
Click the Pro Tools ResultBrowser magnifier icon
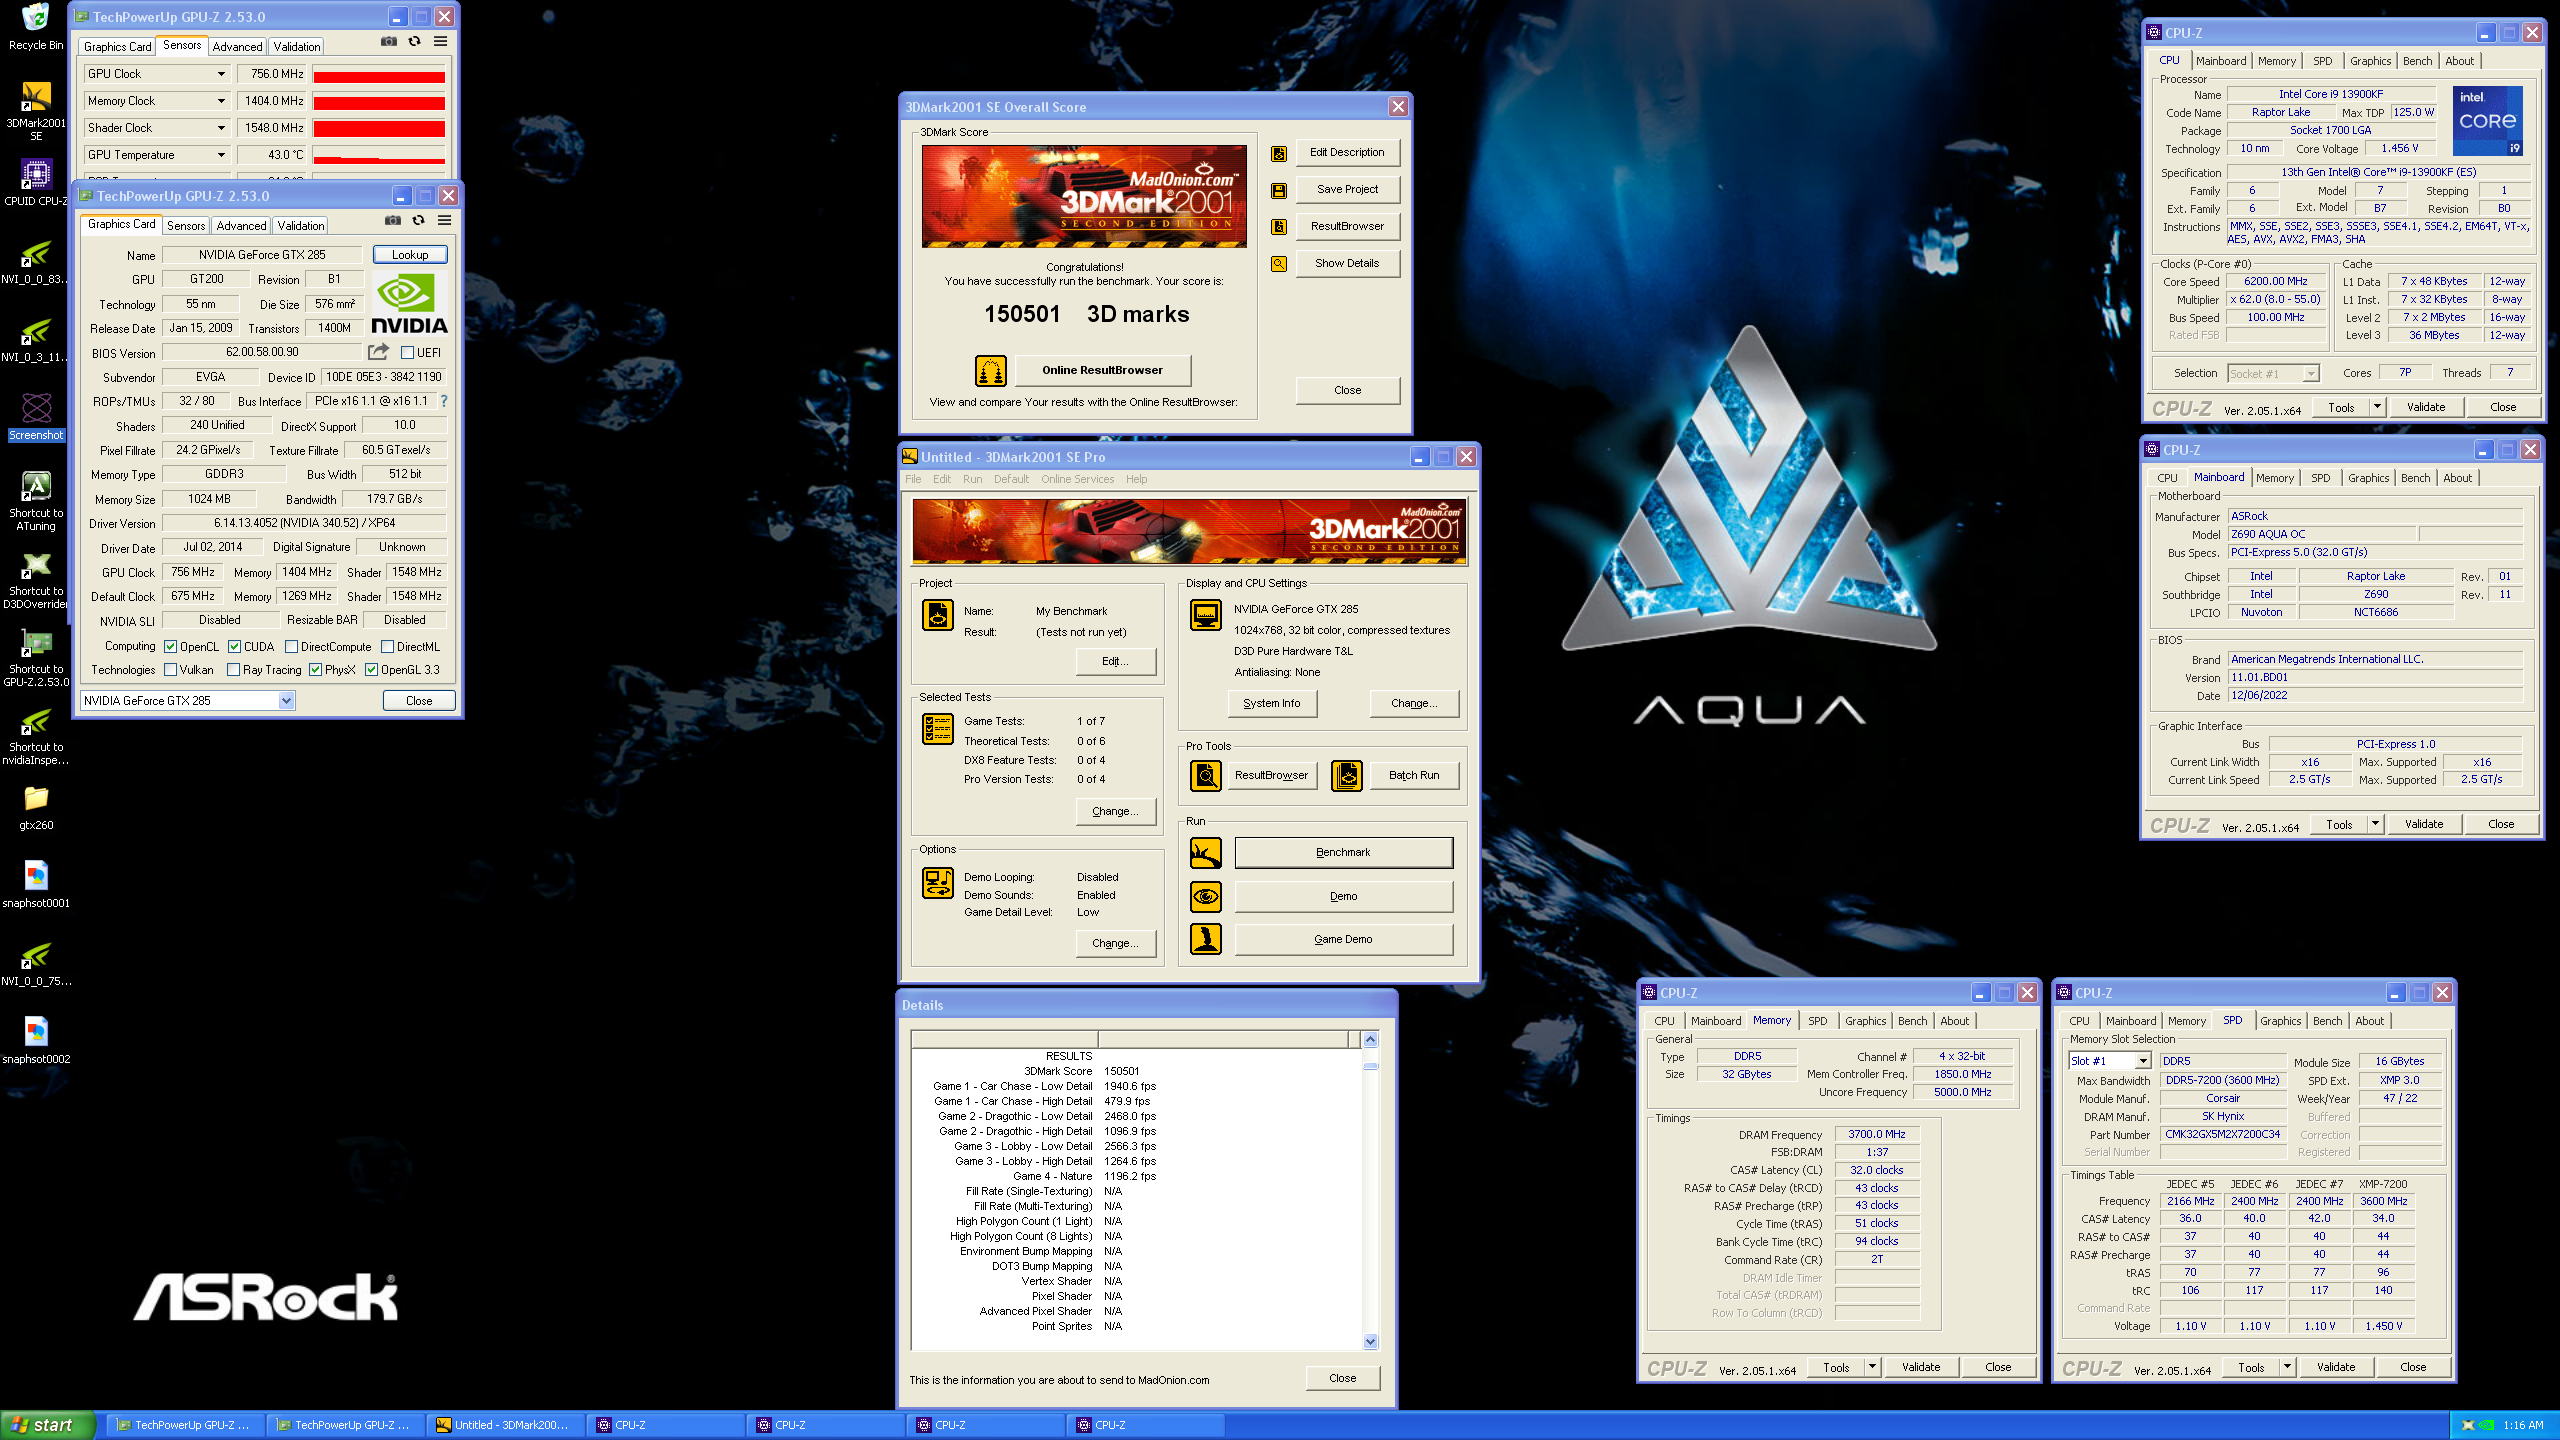(x=1206, y=775)
